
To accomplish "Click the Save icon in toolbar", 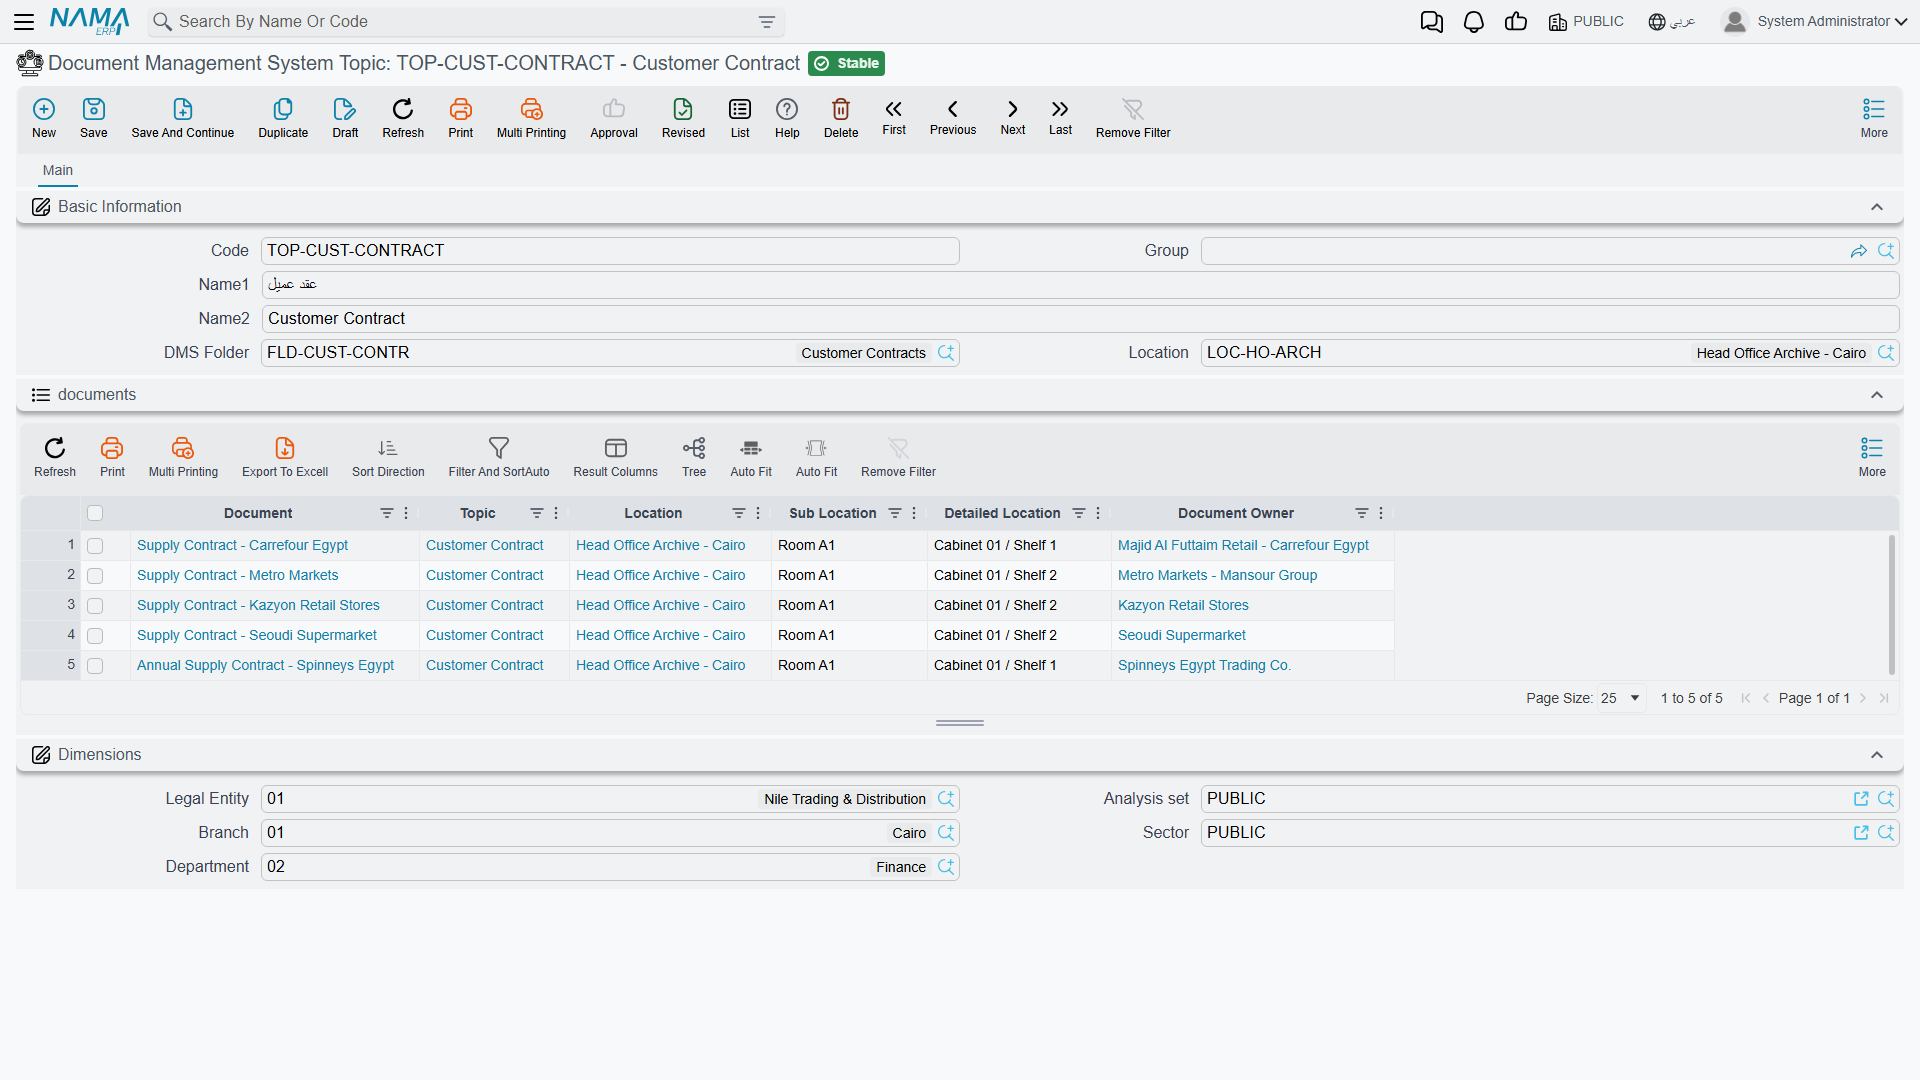I will (x=94, y=118).
